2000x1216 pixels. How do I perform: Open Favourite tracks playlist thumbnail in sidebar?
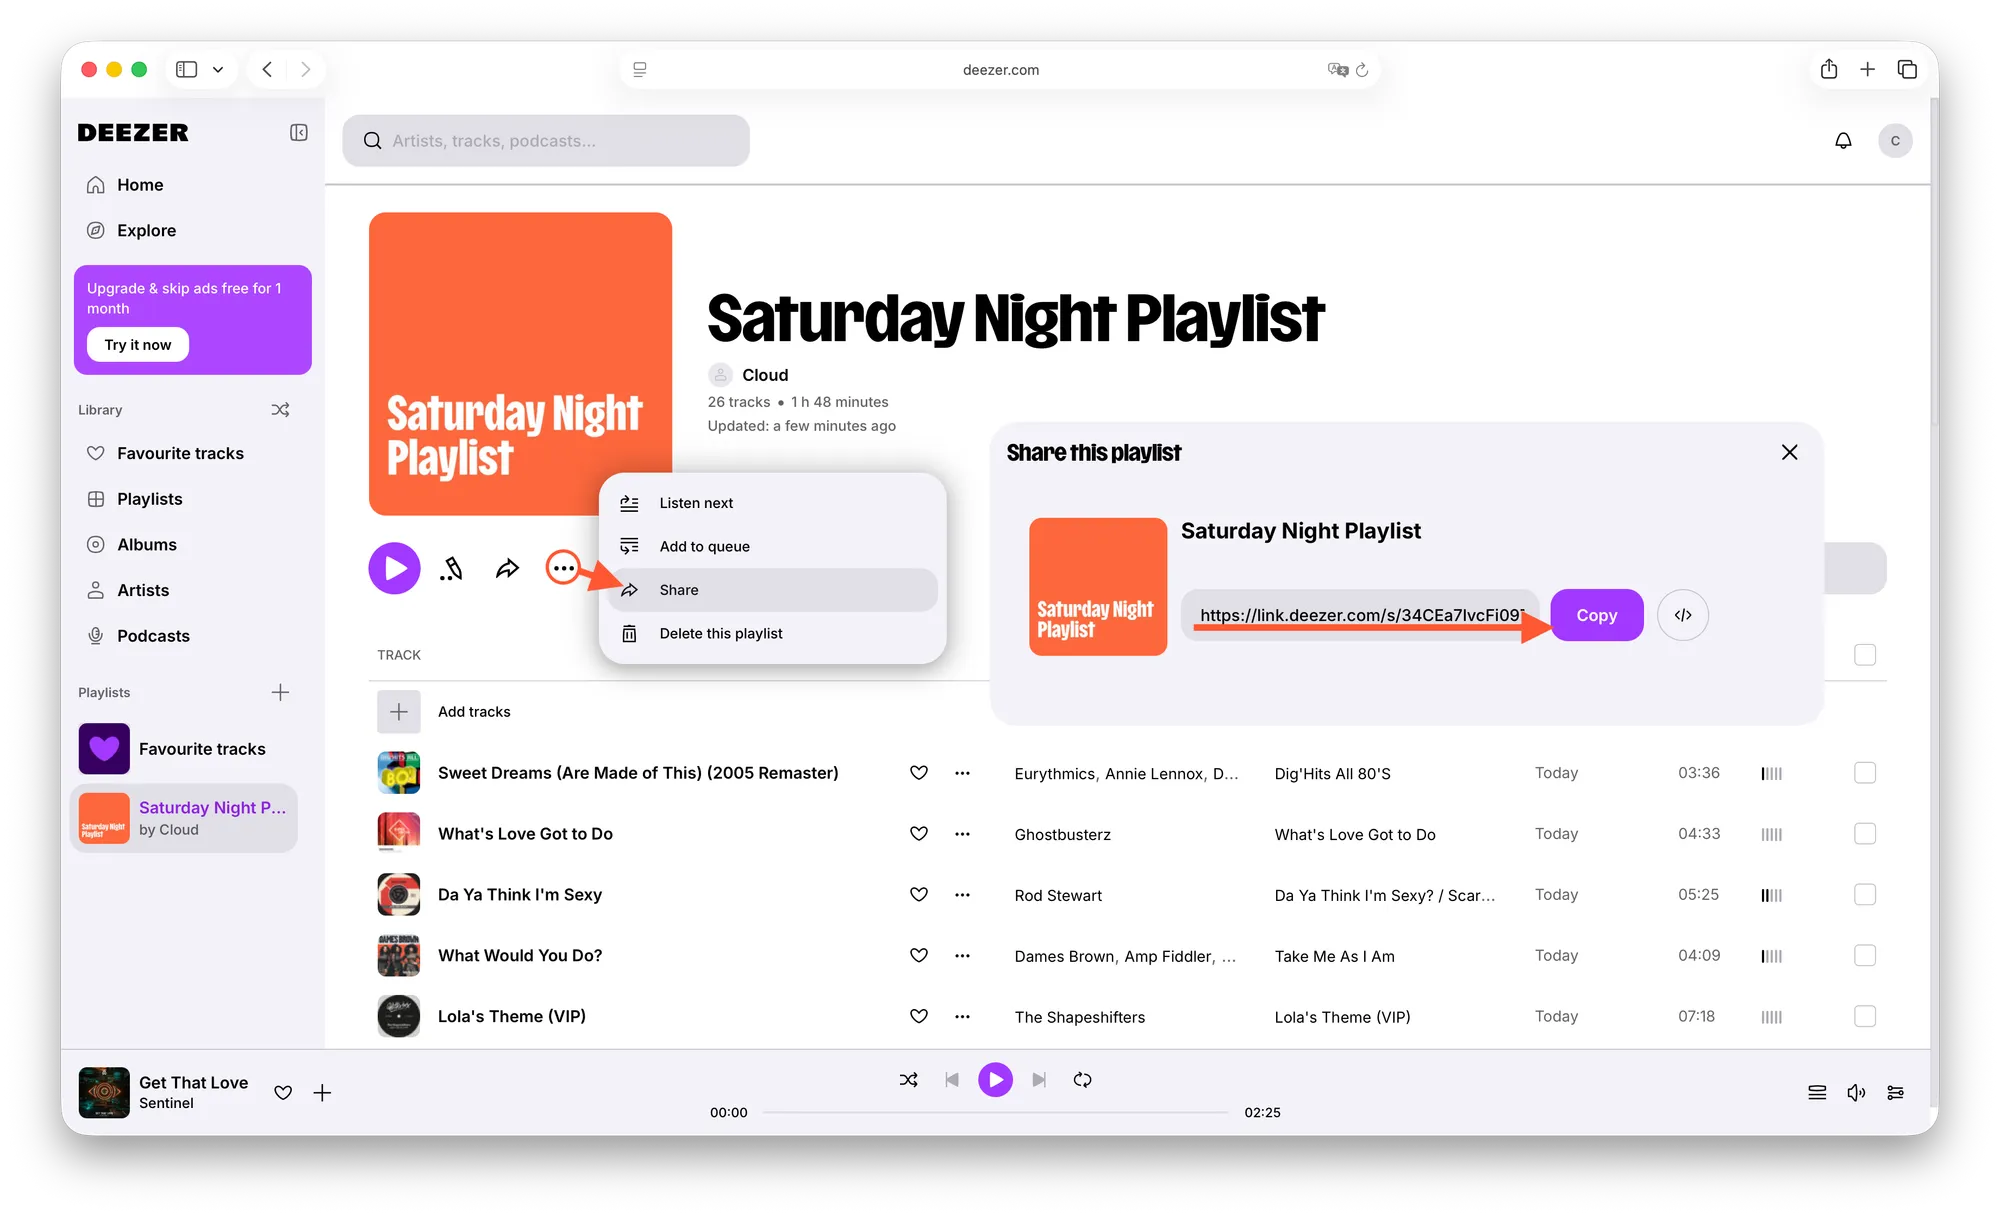pos(104,749)
